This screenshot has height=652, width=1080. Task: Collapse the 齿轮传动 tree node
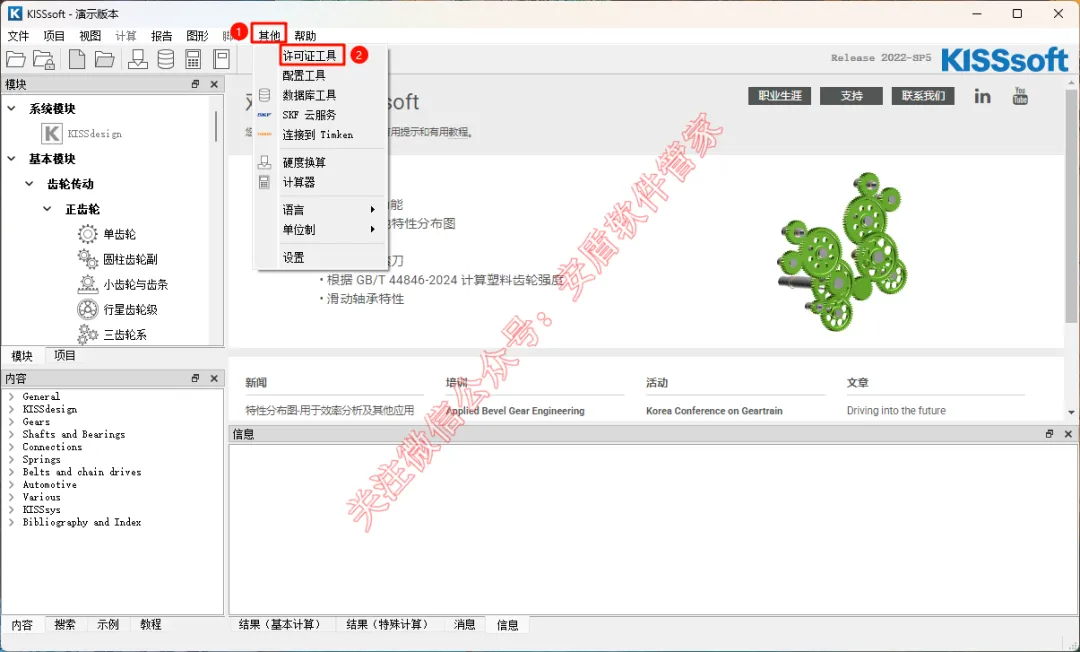click(29, 184)
